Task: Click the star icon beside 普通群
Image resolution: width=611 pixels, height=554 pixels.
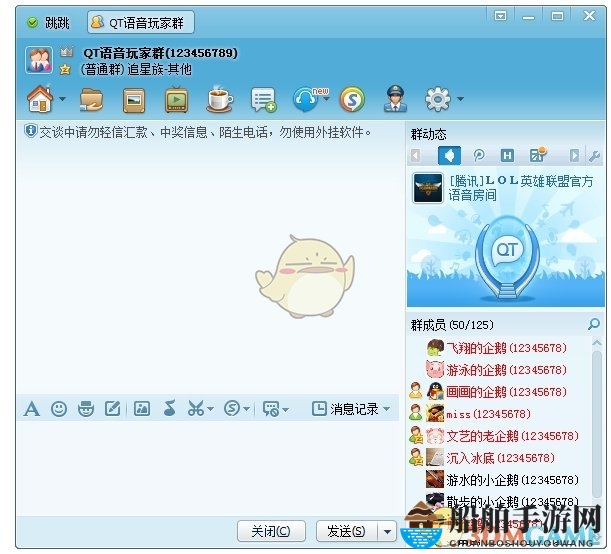Action: [65, 70]
